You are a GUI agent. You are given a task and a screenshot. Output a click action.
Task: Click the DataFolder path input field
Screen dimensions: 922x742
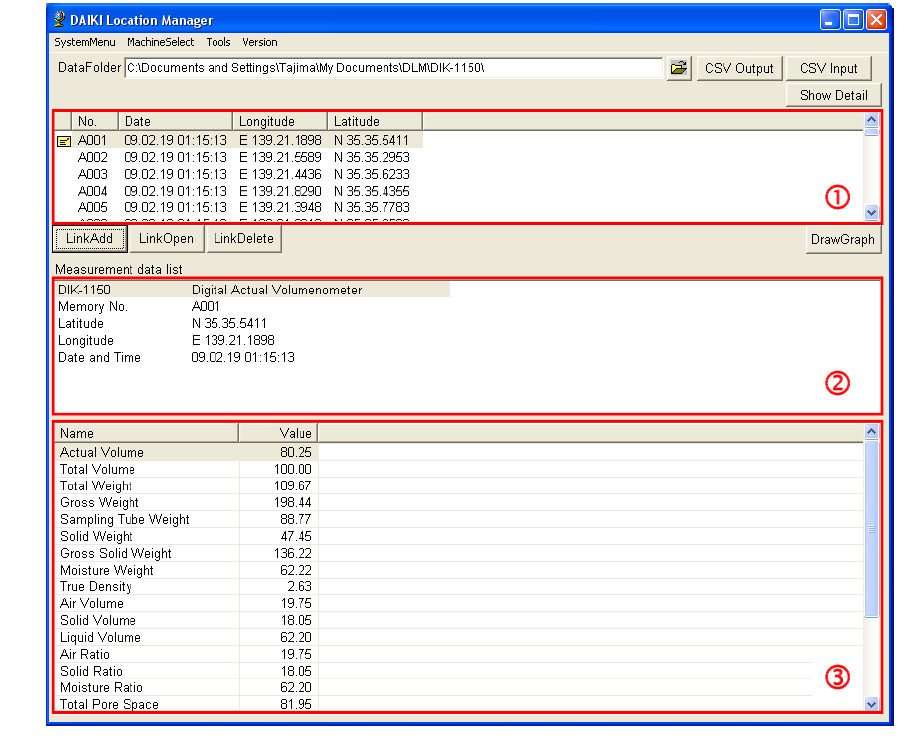pos(392,68)
